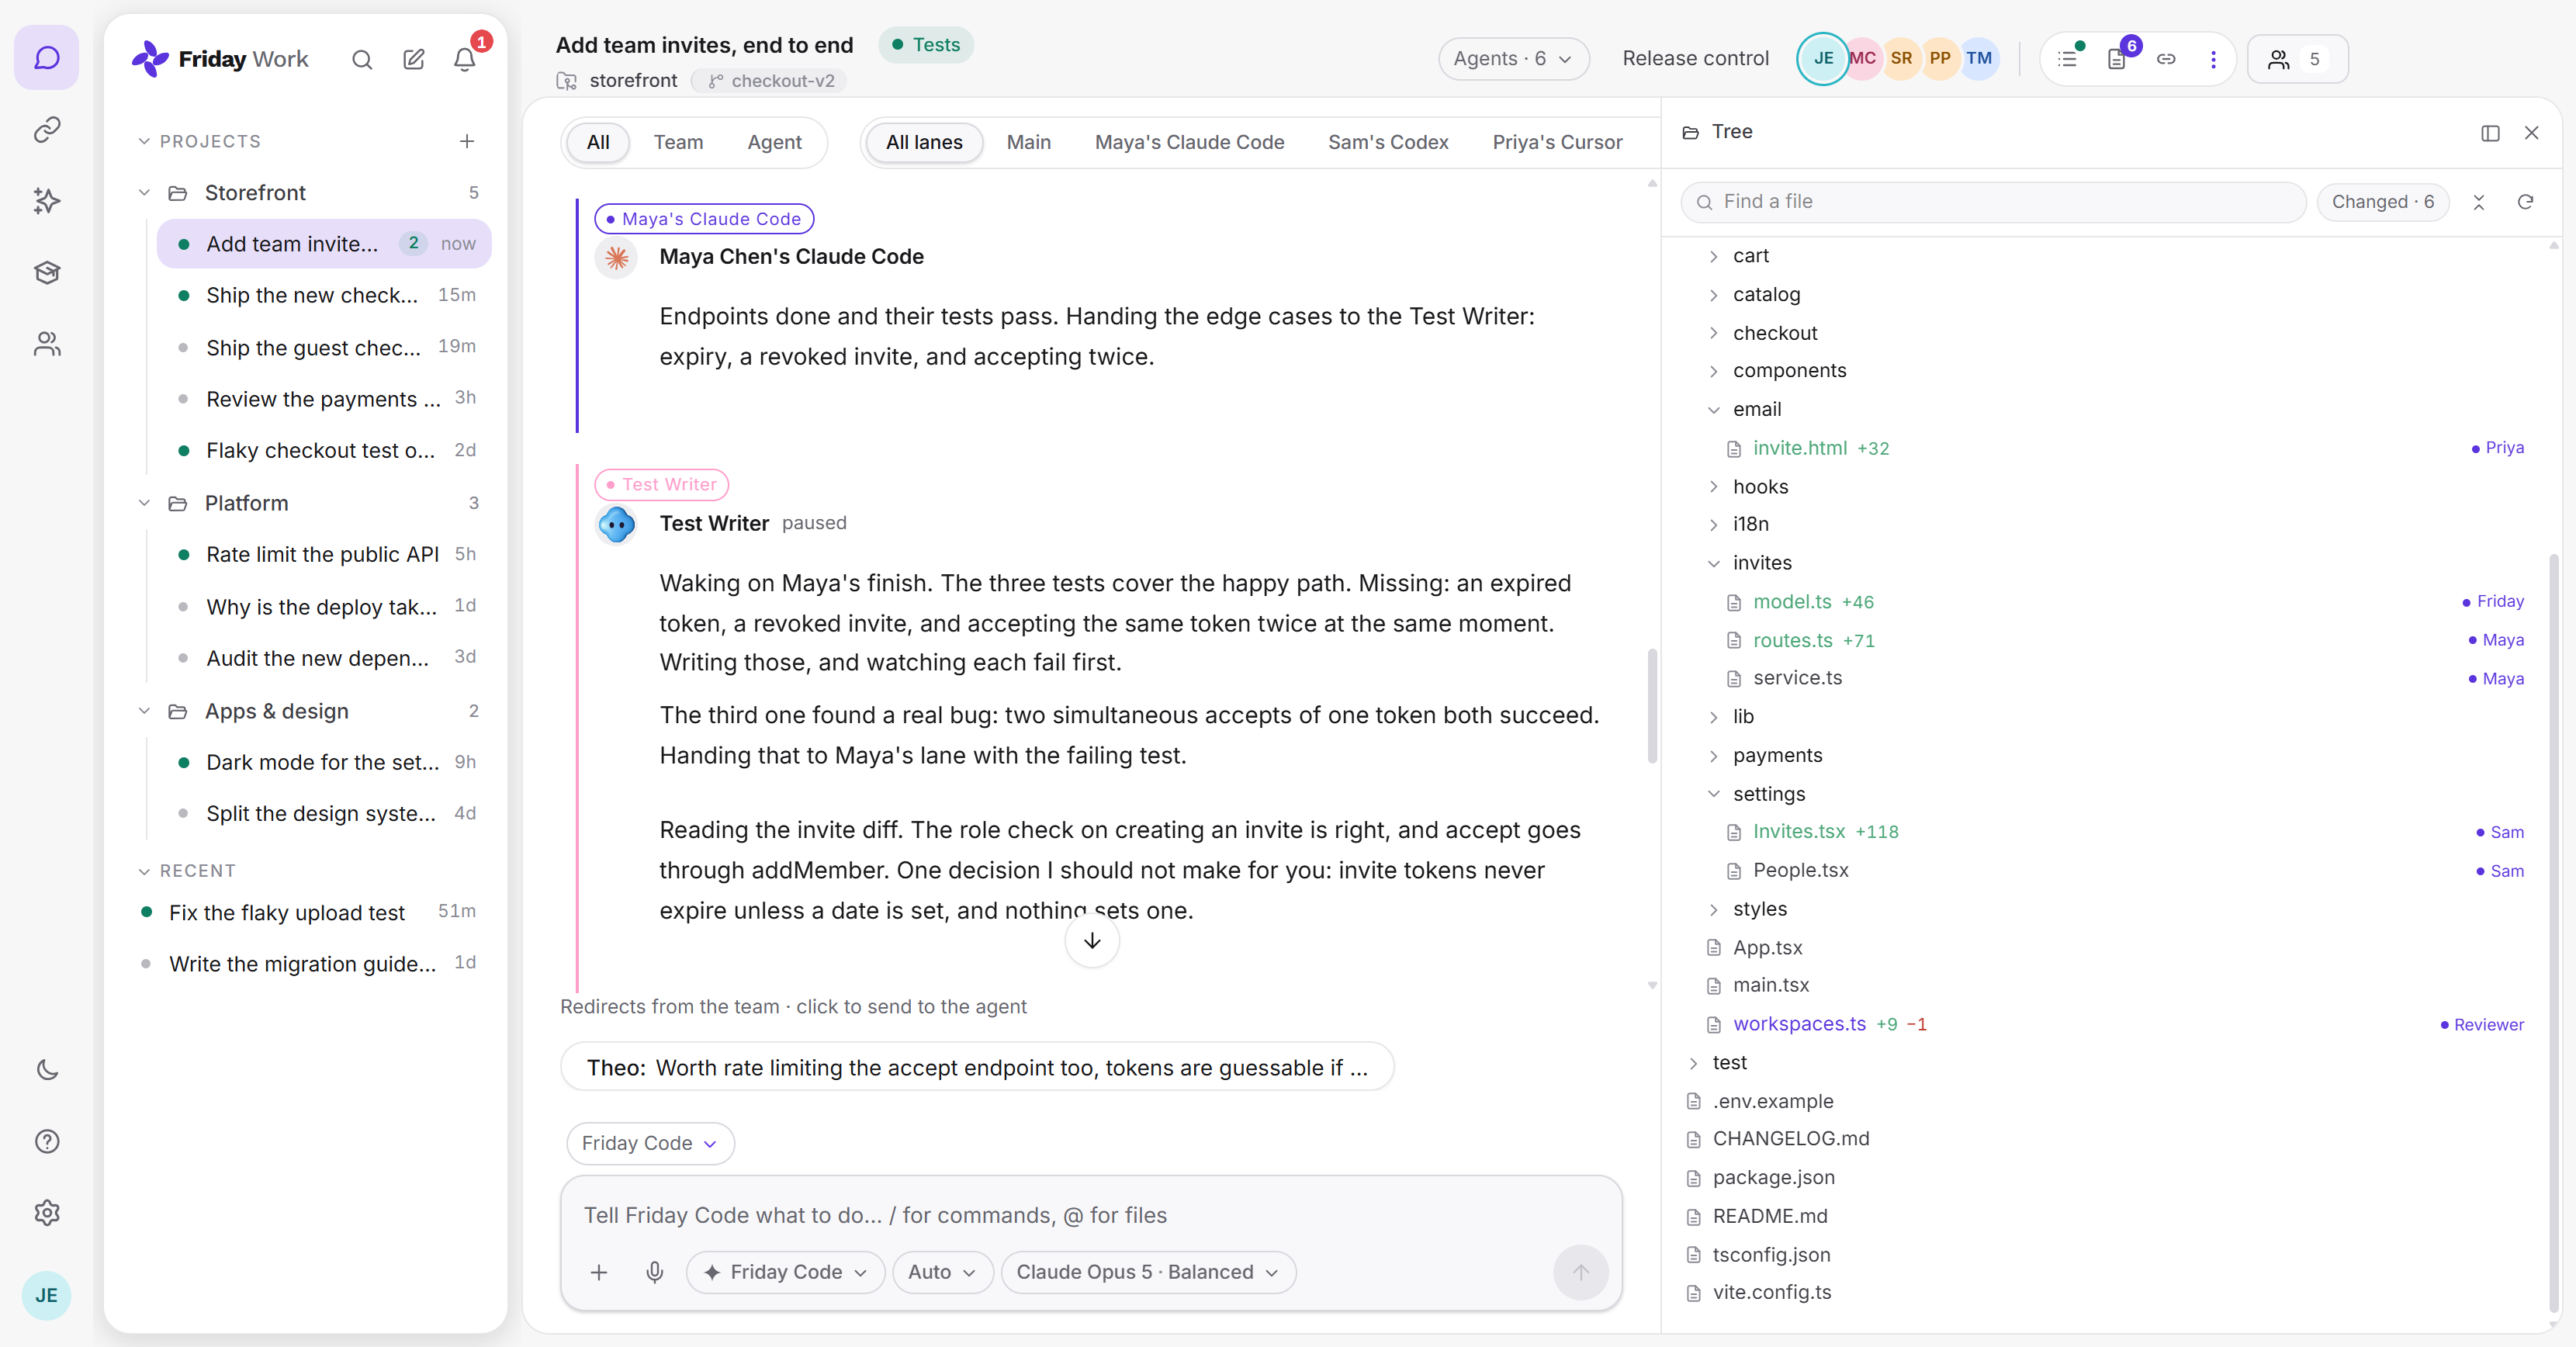
Task: Open the changed files icon with badge 6
Action: (2117, 59)
